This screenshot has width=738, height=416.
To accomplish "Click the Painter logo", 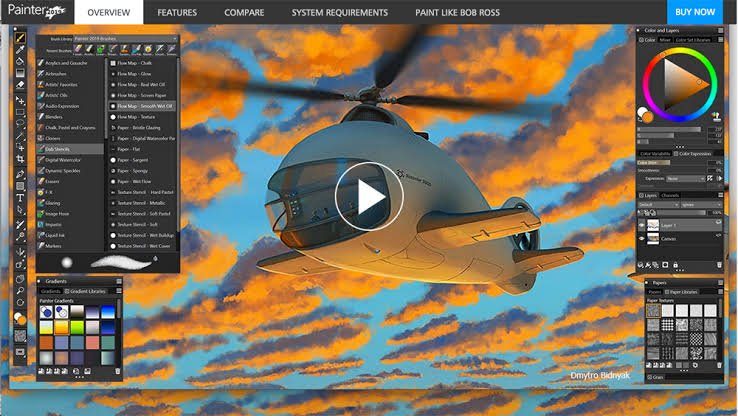I will coord(37,11).
